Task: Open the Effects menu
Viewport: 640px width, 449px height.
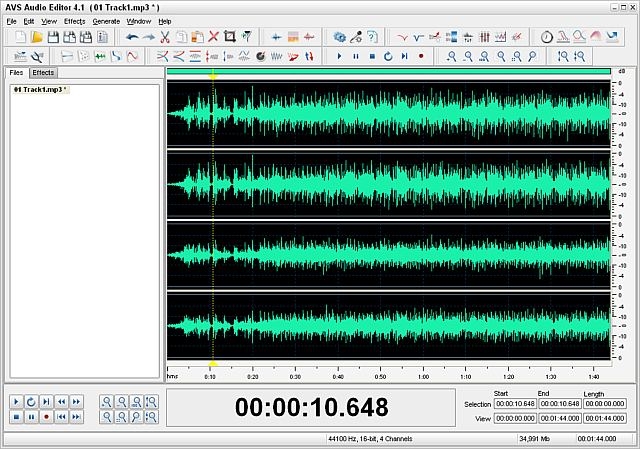Action: [x=74, y=21]
